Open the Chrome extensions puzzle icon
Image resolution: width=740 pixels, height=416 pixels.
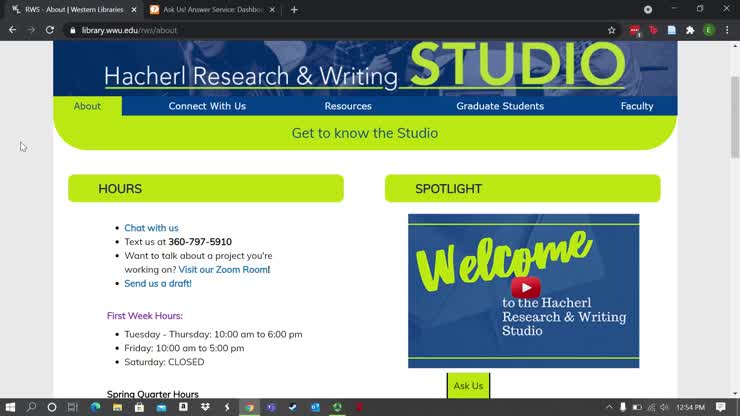point(690,30)
